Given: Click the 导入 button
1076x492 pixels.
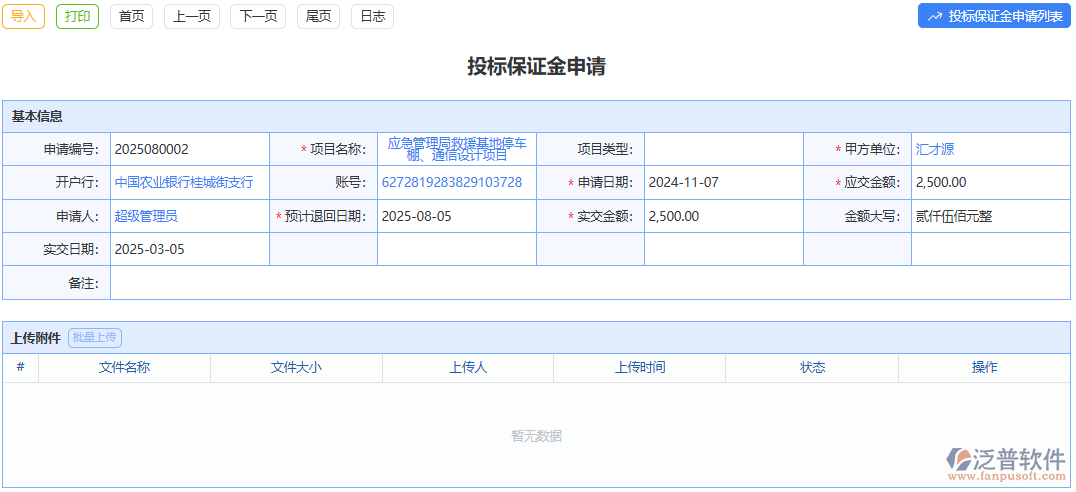Looking at the screenshot, I should (23, 16).
